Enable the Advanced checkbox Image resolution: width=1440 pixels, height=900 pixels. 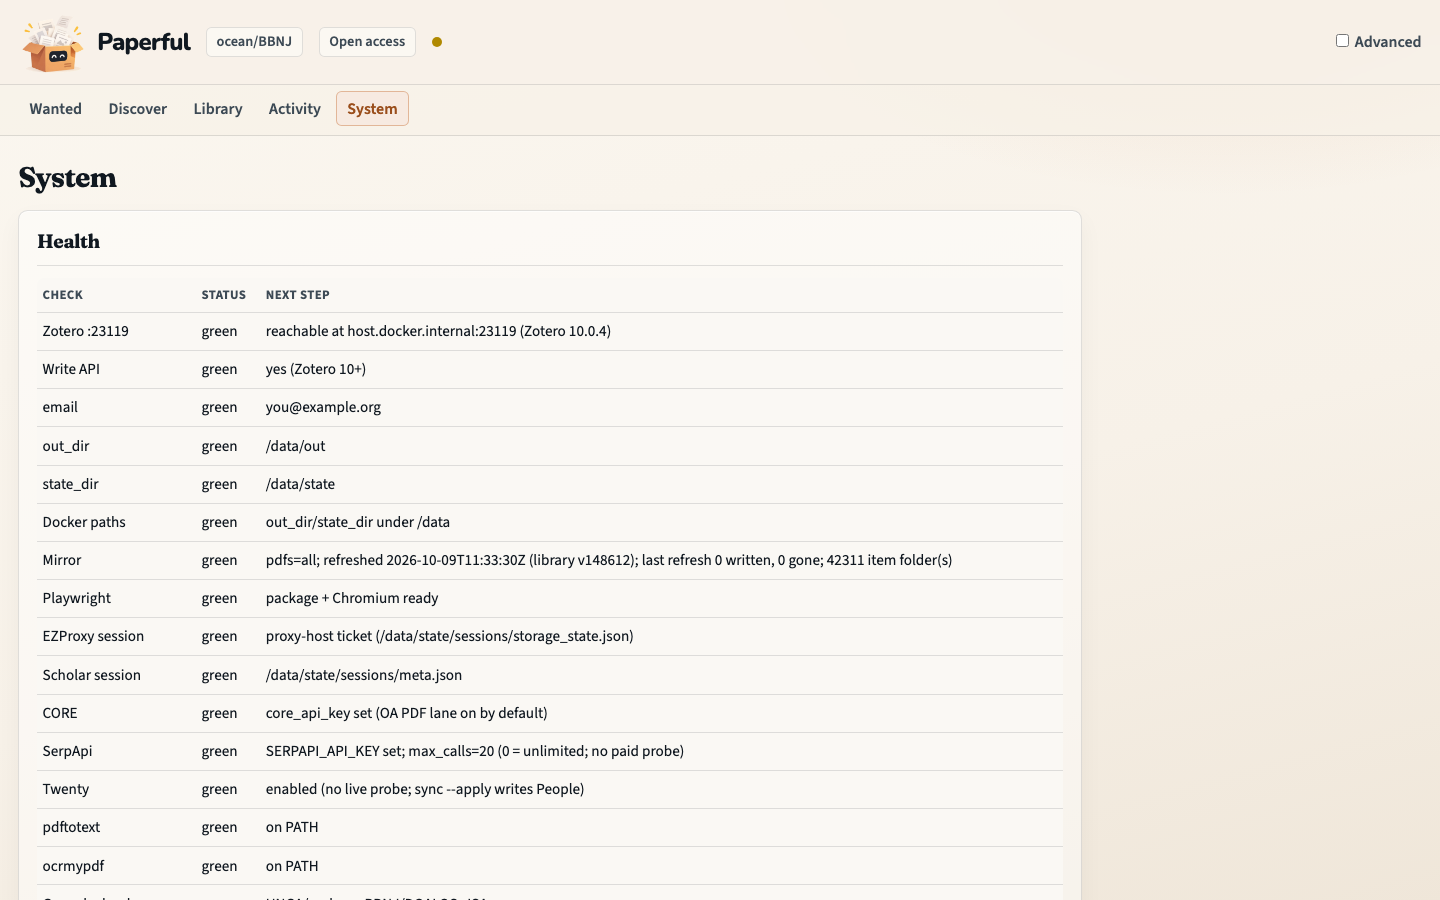(1342, 41)
